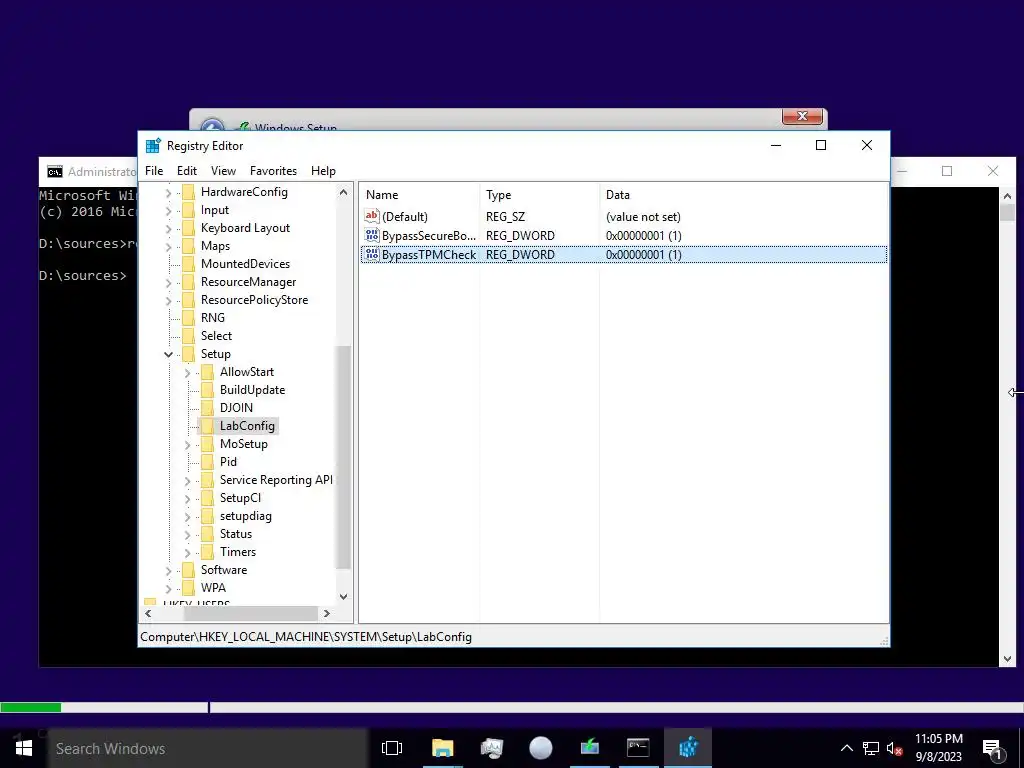Select the HardwareConfig folder icon
Image resolution: width=1024 pixels, height=768 pixels.
pyautogui.click(x=189, y=192)
